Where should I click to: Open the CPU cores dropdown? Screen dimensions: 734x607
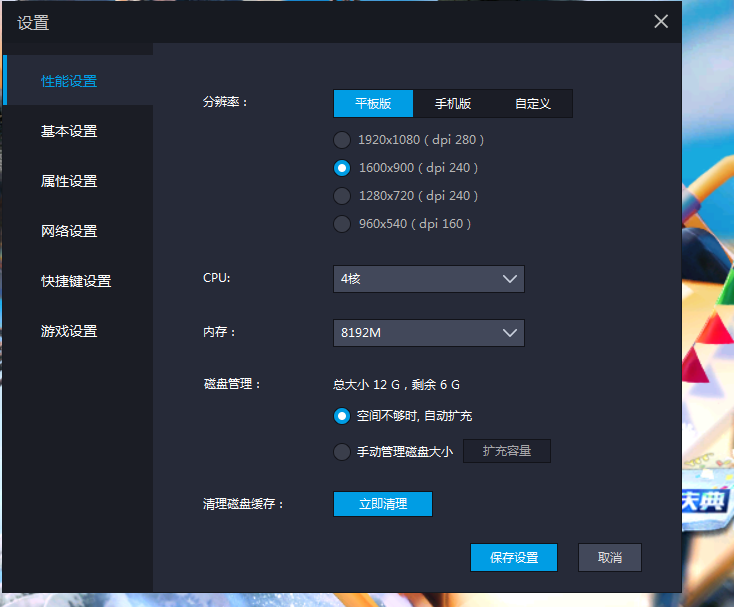tap(428, 279)
